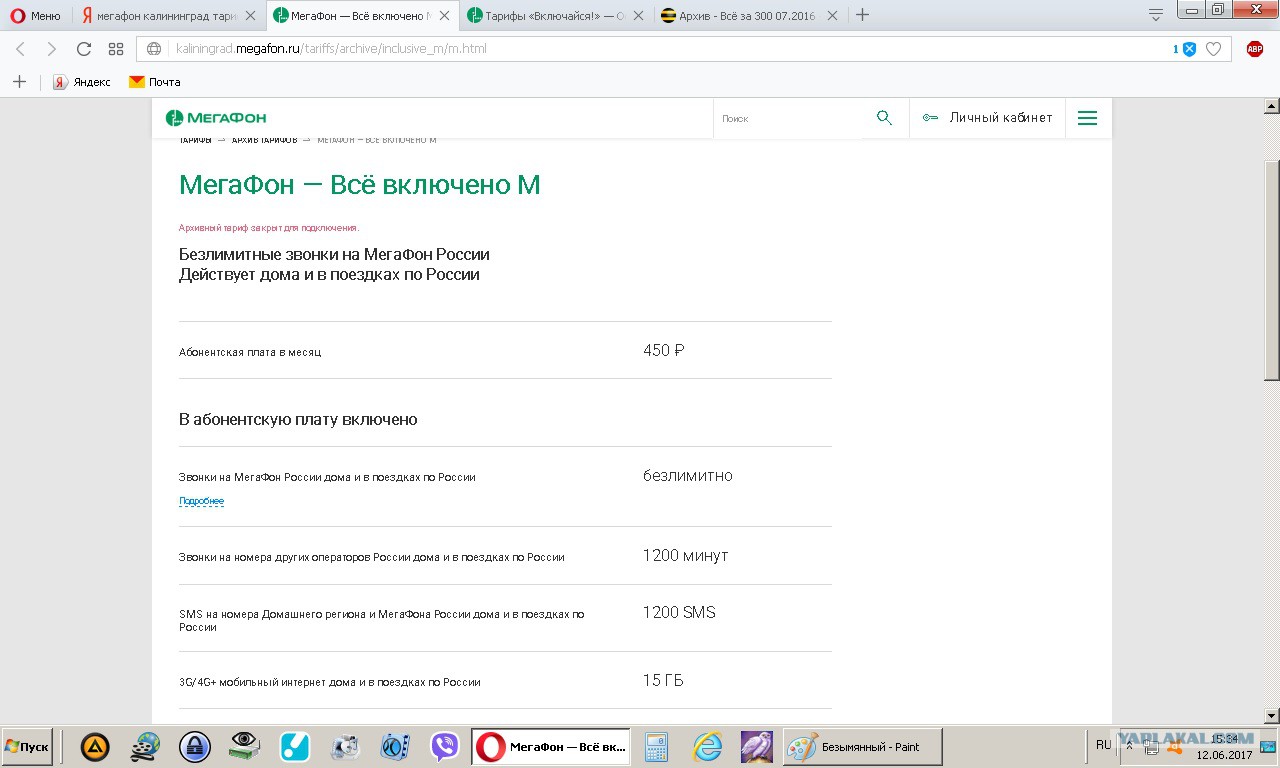This screenshot has width=1280, height=768.
Task: Add a bookmark using the bookmarks bar plus
Action: 19,82
